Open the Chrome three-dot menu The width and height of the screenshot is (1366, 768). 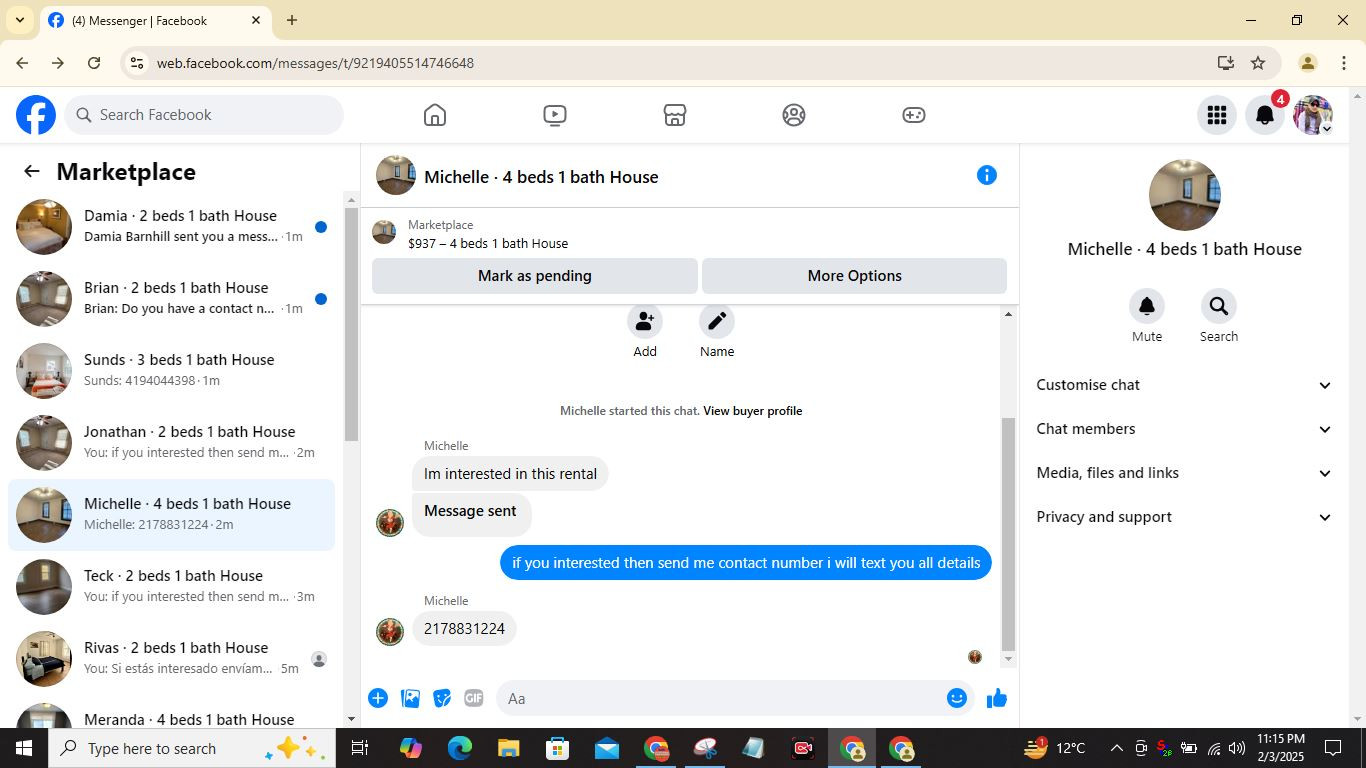coord(1343,63)
